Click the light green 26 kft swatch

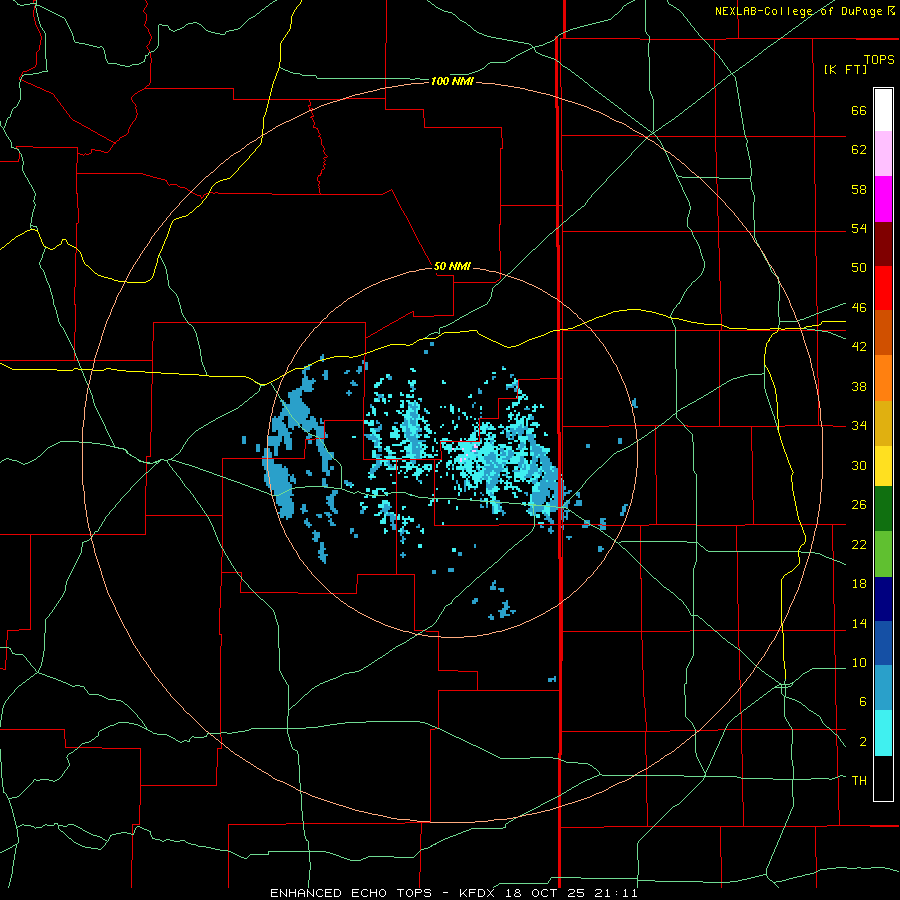(x=883, y=556)
